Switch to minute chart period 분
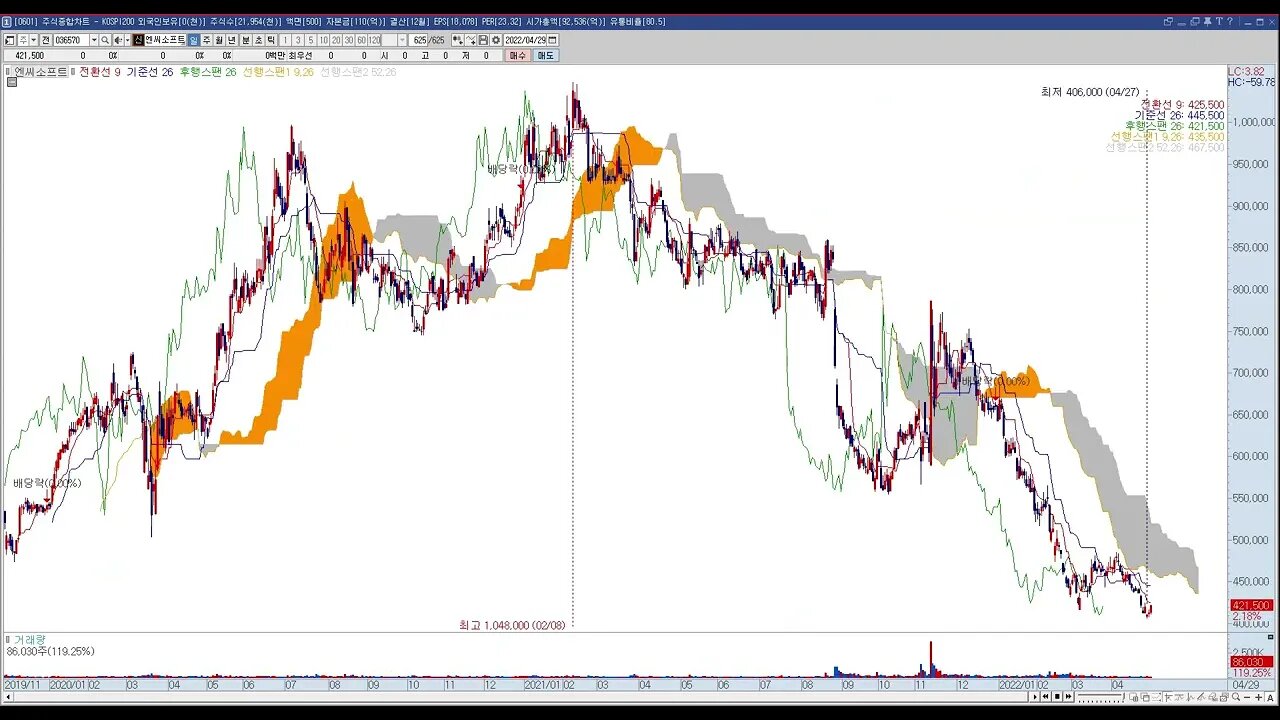This screenshot has height=720, width=1280. 245,40
